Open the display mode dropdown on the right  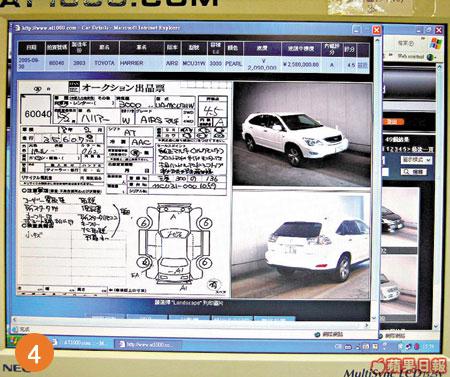tap(416, 160)
